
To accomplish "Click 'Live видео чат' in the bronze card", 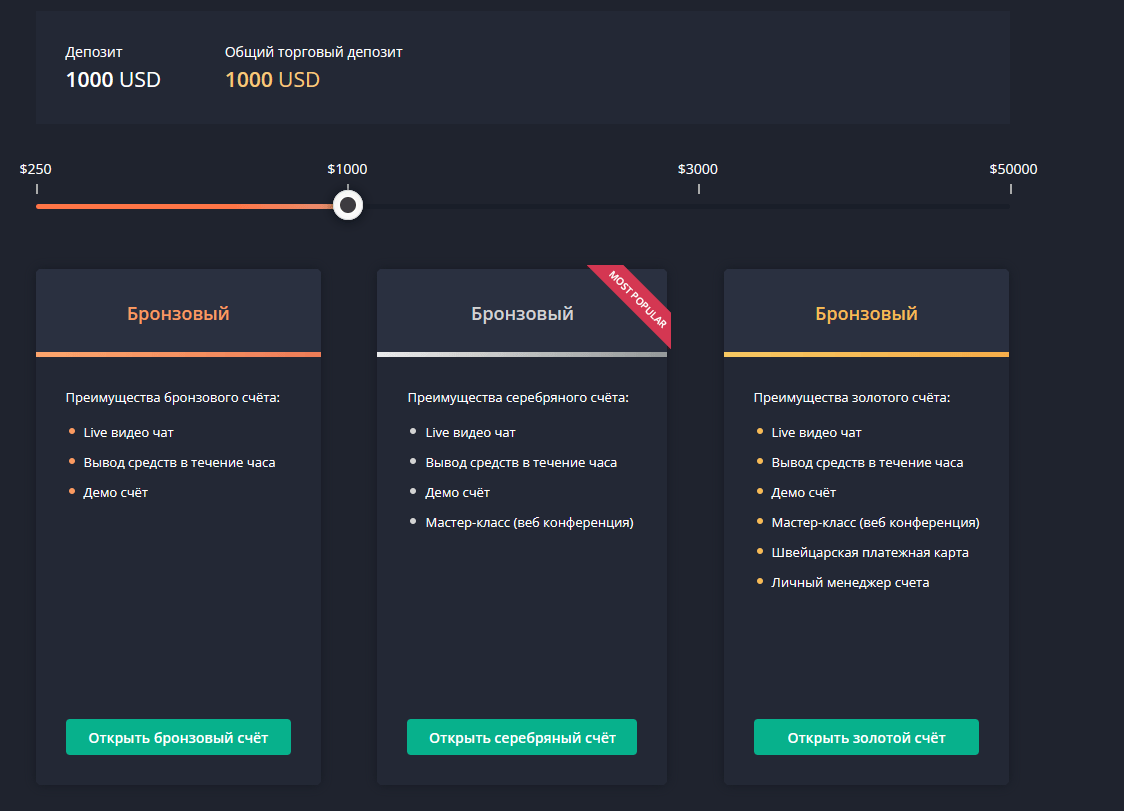I will 126,432.
